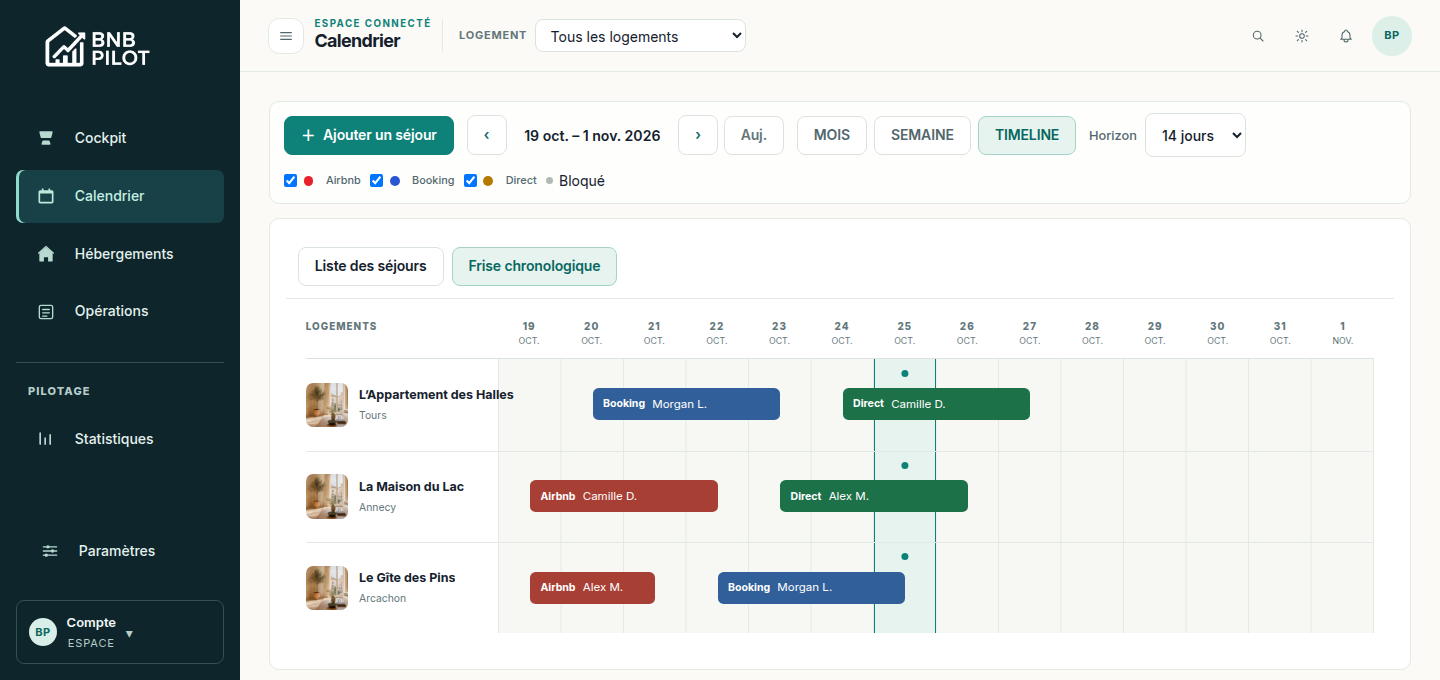Click the red Airbnb color dot
This screenshot has width=1440, height=680.
coord(309,181)
